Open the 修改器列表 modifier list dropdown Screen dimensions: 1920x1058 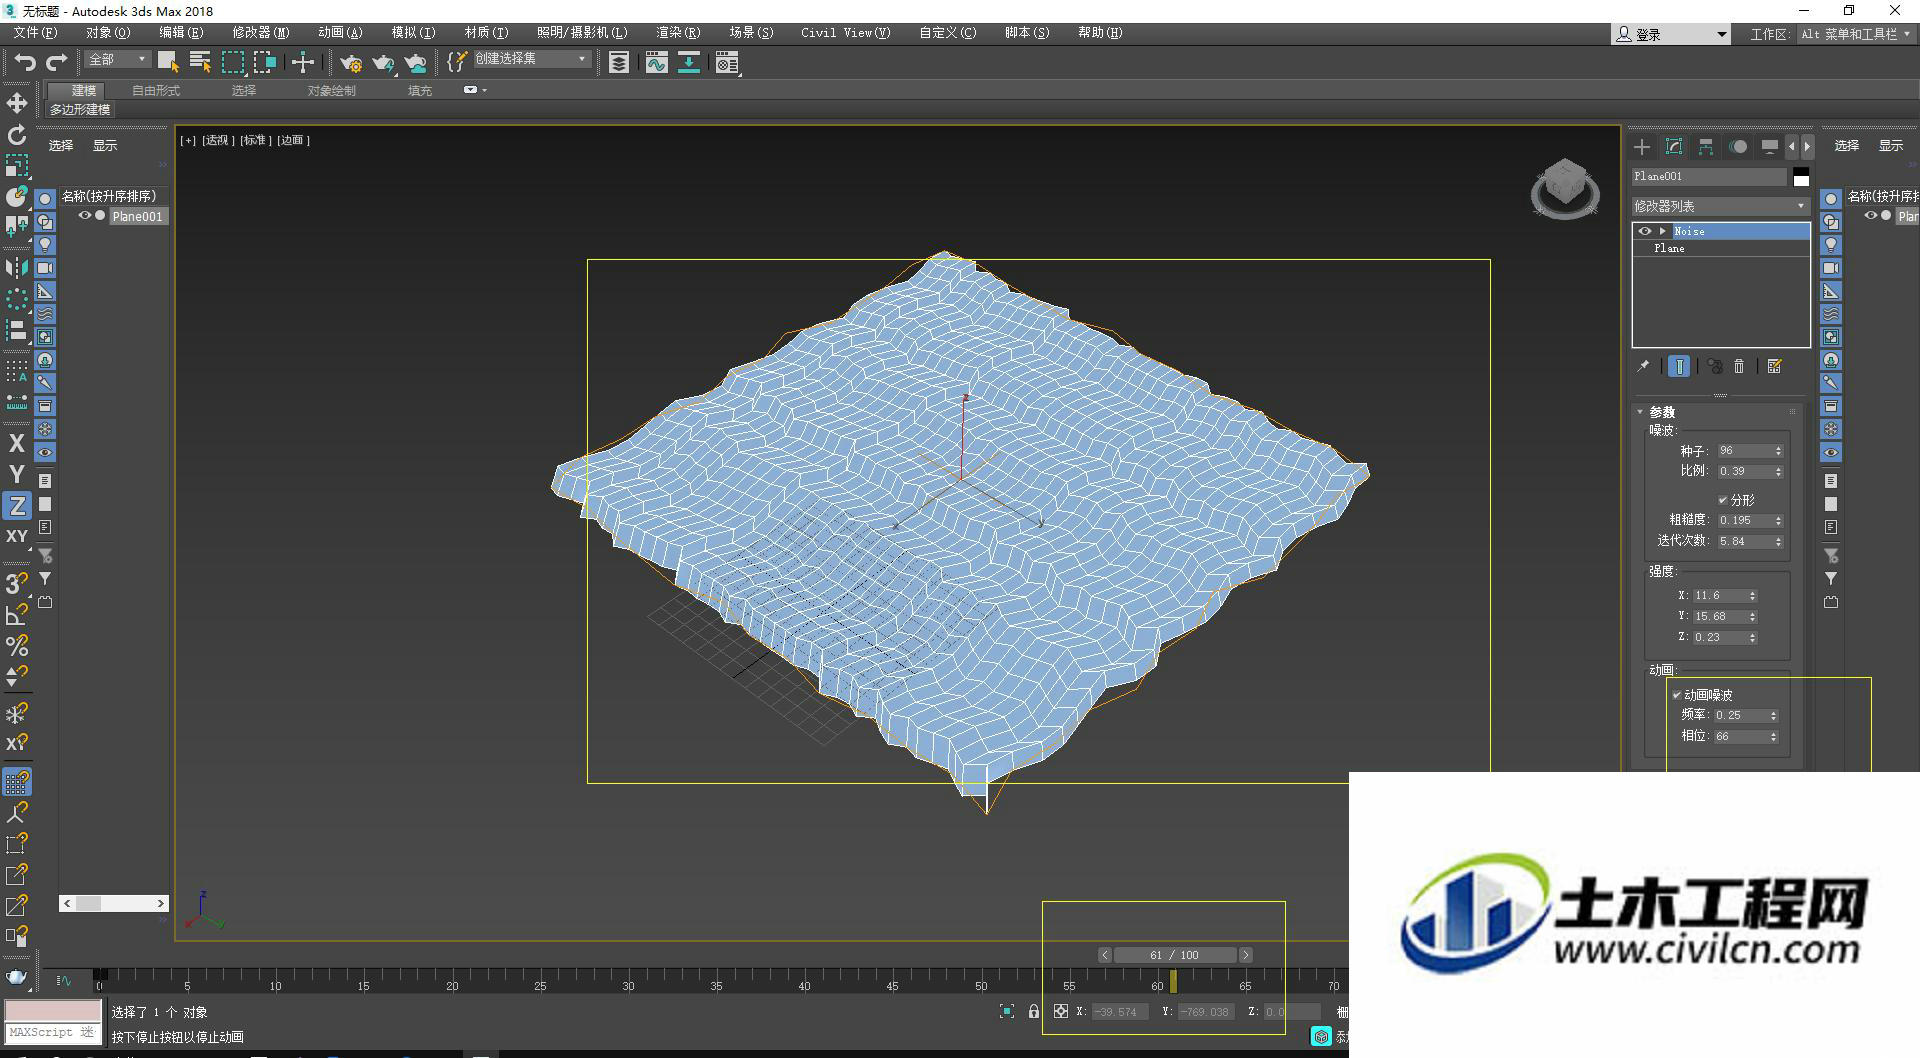[x=1720, y=206]
